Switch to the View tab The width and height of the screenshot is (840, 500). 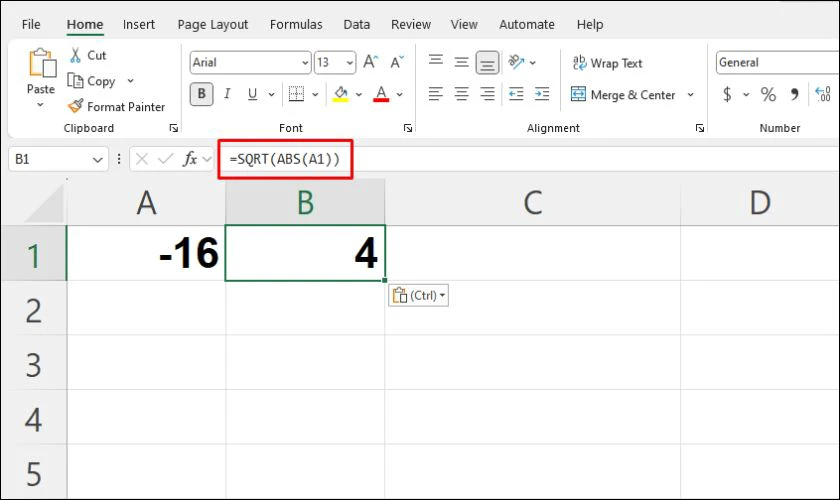coord(464,24)
